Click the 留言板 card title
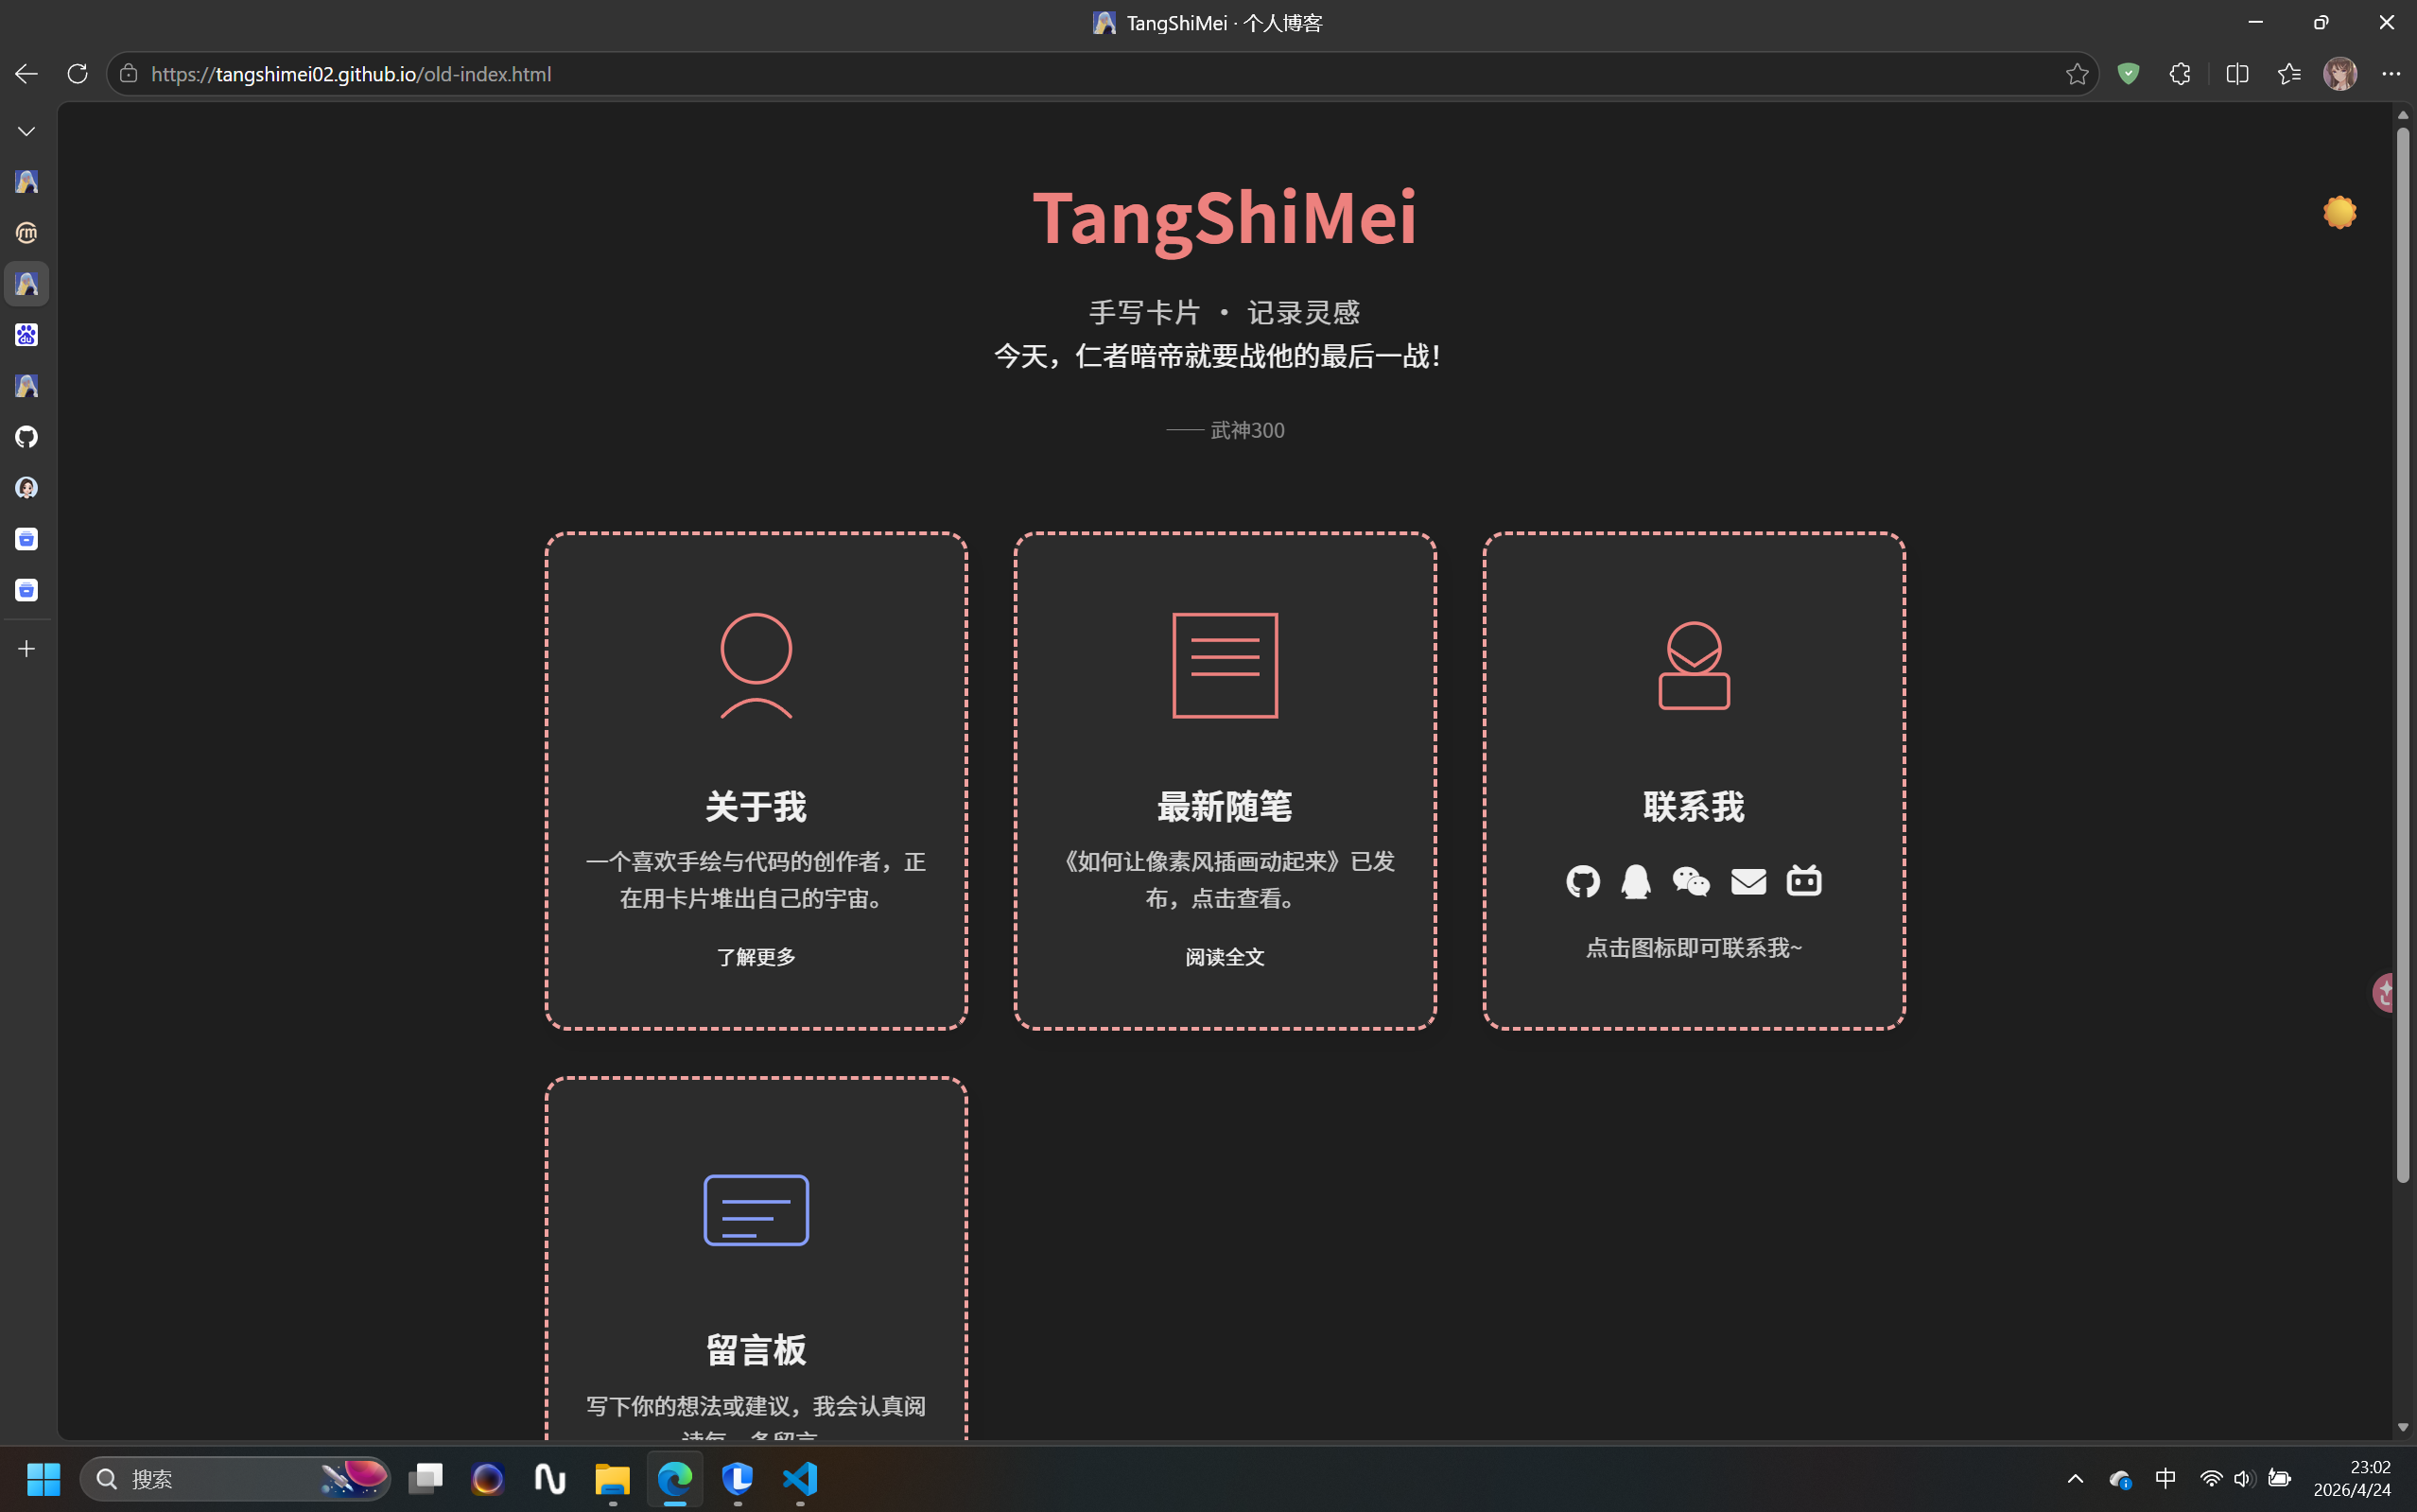This screenshot has height=1512, width=2417. [756, 1350]
